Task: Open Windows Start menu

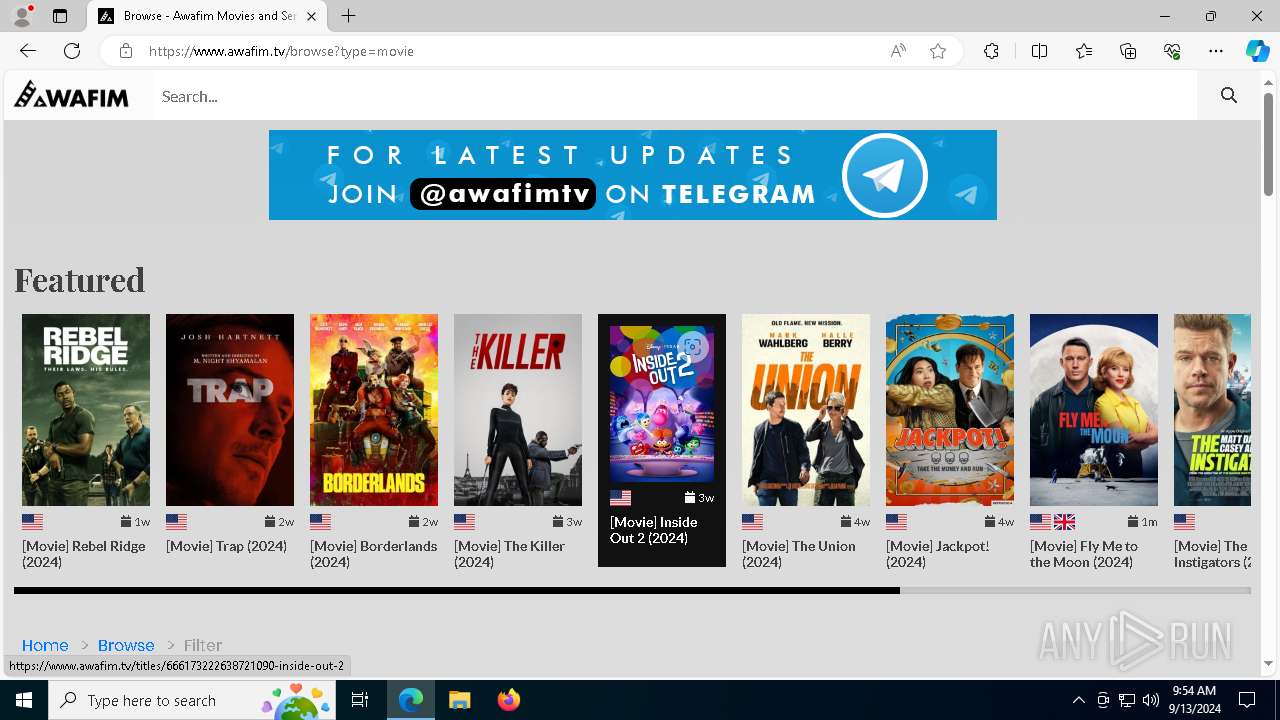Action: point(24,700)
